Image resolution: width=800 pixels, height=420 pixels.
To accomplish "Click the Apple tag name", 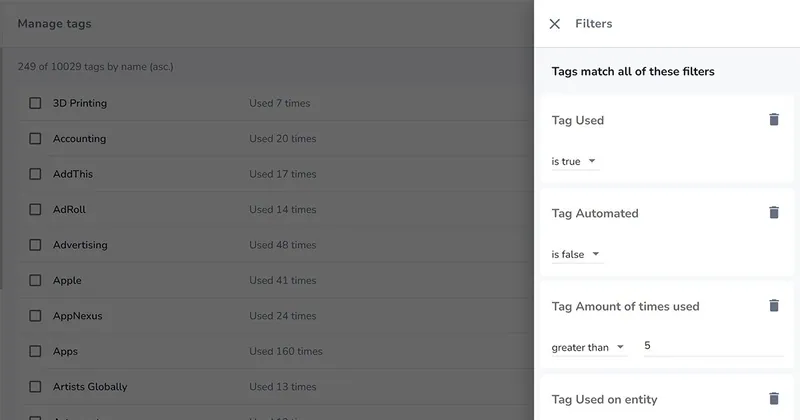I will pos(67,281).
